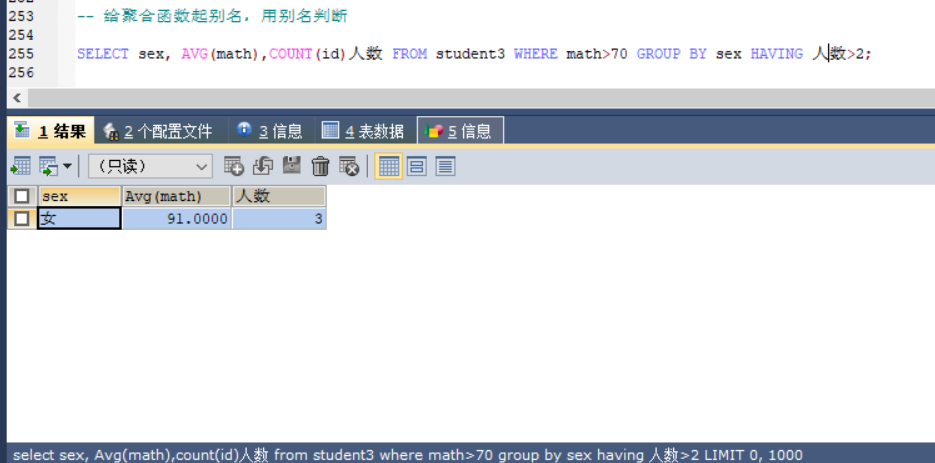Open the 5 信息 tab
The width and height of the screenshot is (935, 463).
click(460, 131)
